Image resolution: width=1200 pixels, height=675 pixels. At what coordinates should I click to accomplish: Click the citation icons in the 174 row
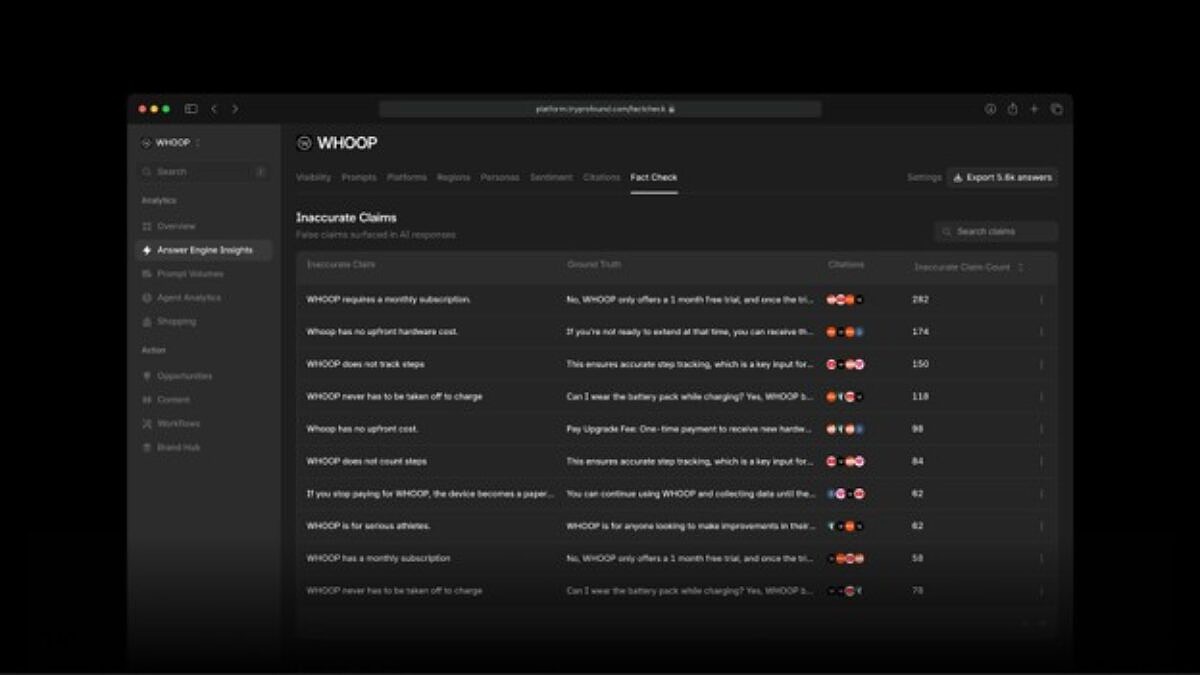[x=846, y=332]
